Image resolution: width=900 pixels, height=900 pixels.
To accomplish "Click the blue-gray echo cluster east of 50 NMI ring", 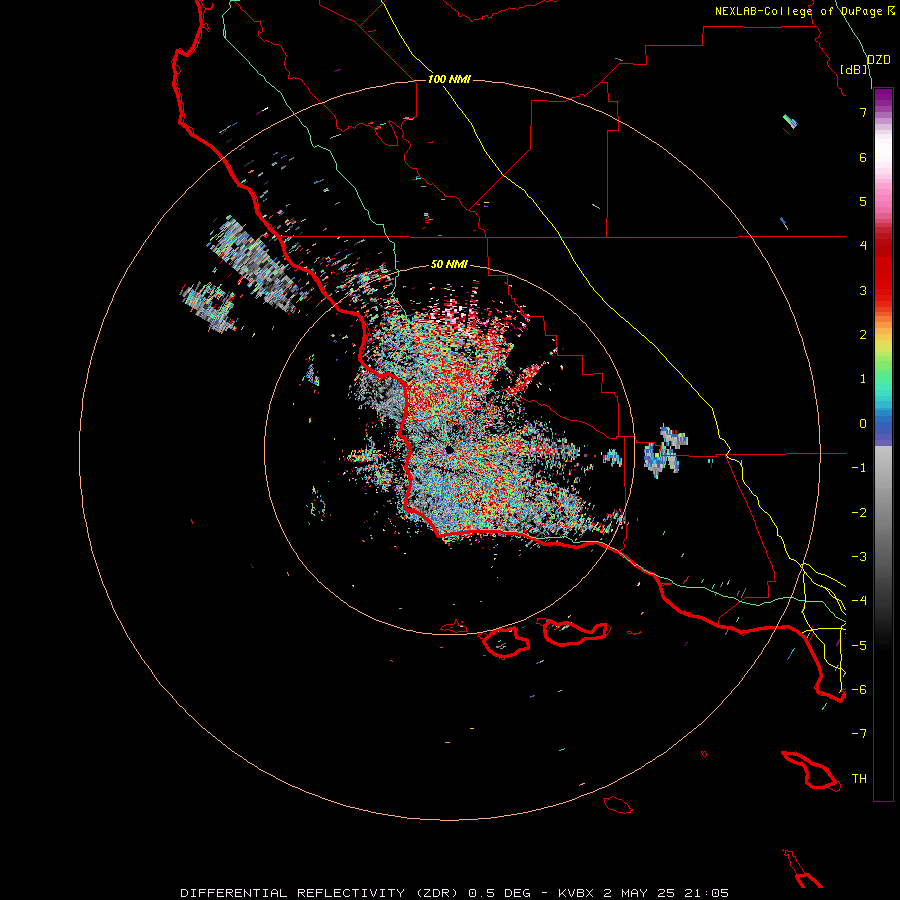I will point(665,451).
